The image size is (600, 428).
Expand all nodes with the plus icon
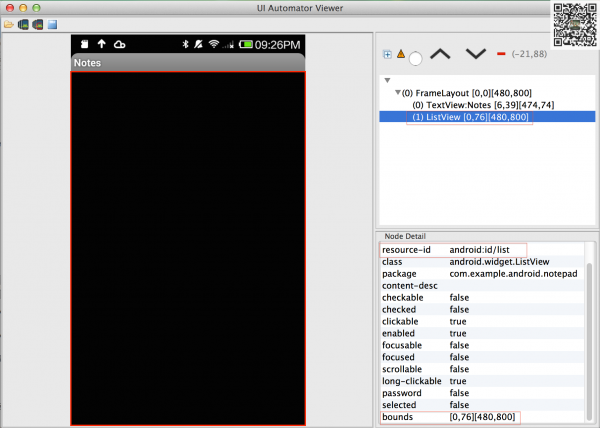(x=387, y=54)
